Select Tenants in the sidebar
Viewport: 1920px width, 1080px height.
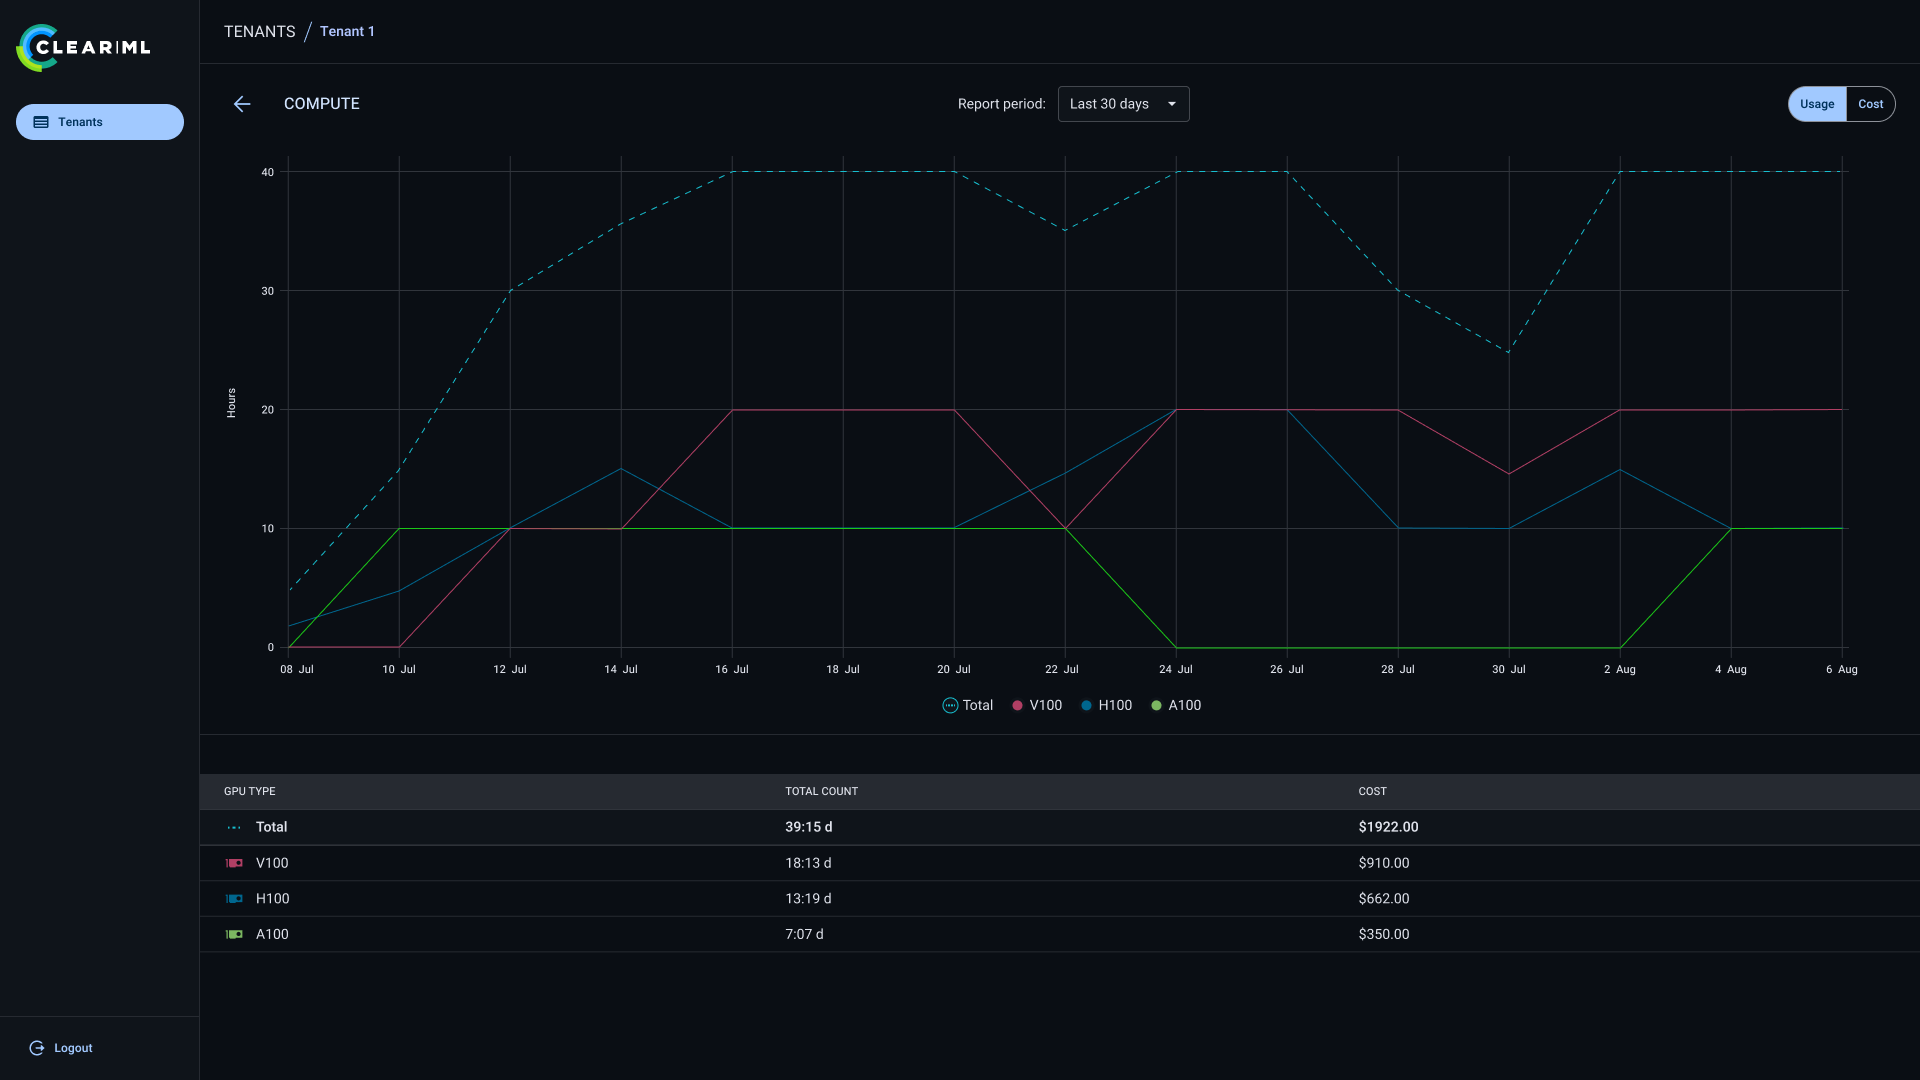click(100, 122)
